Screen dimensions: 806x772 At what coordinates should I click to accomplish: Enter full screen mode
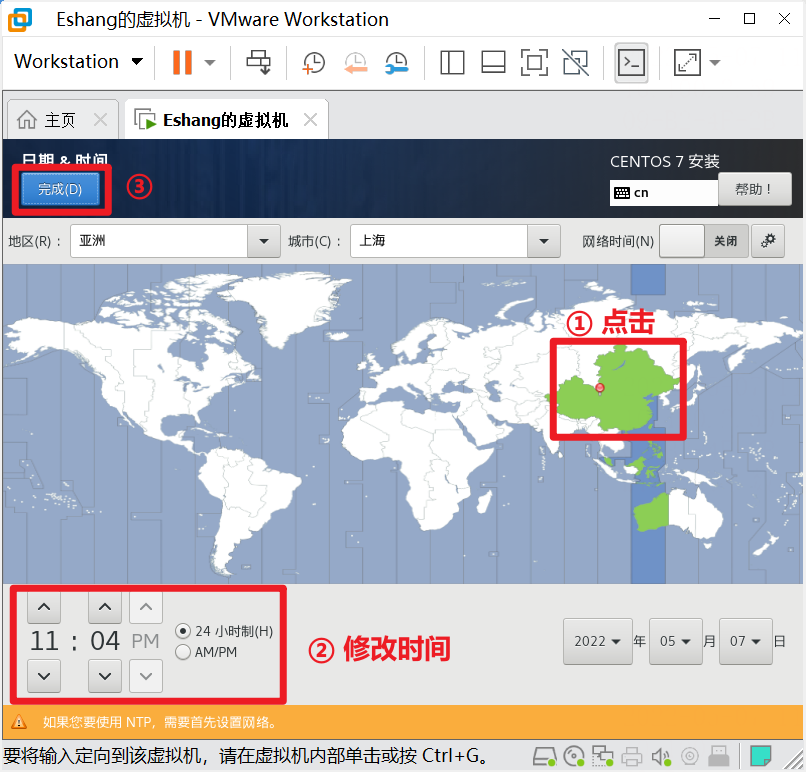534,63
